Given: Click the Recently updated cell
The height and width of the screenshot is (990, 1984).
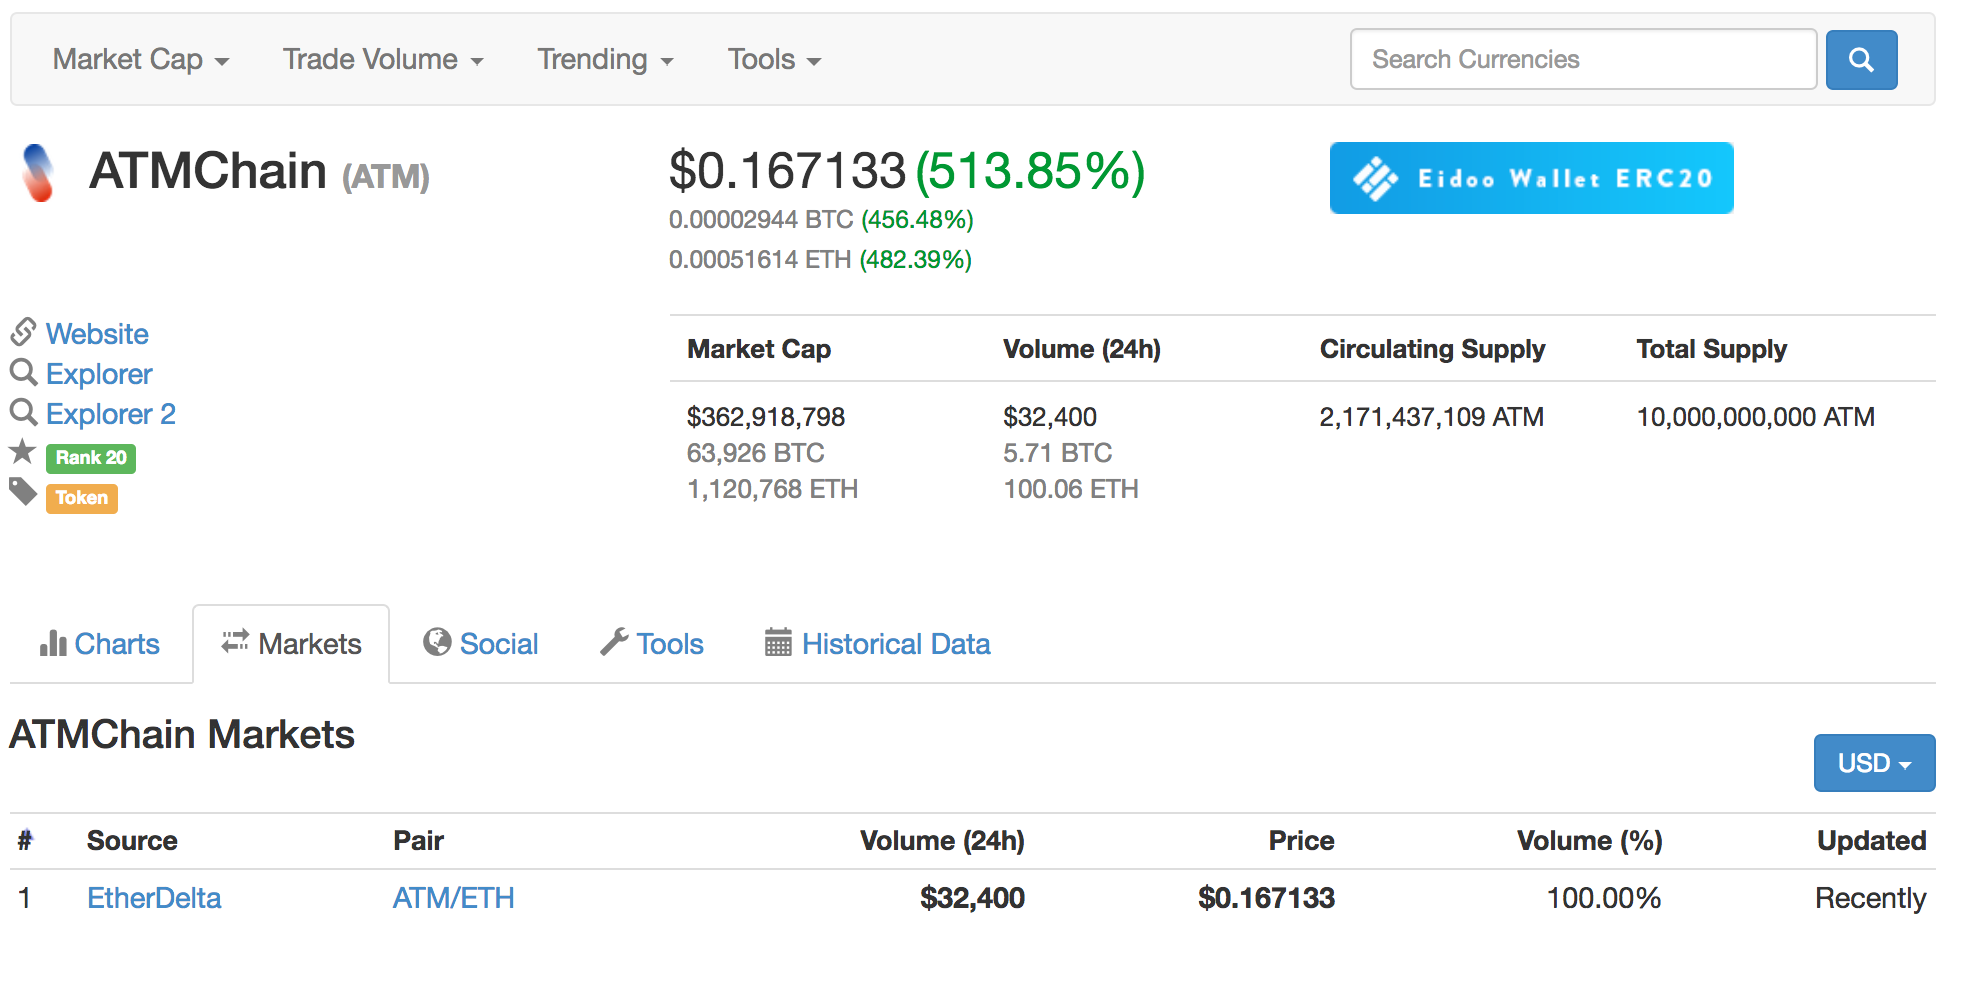Looking at the screenshot, I should tap(1870, 899).
